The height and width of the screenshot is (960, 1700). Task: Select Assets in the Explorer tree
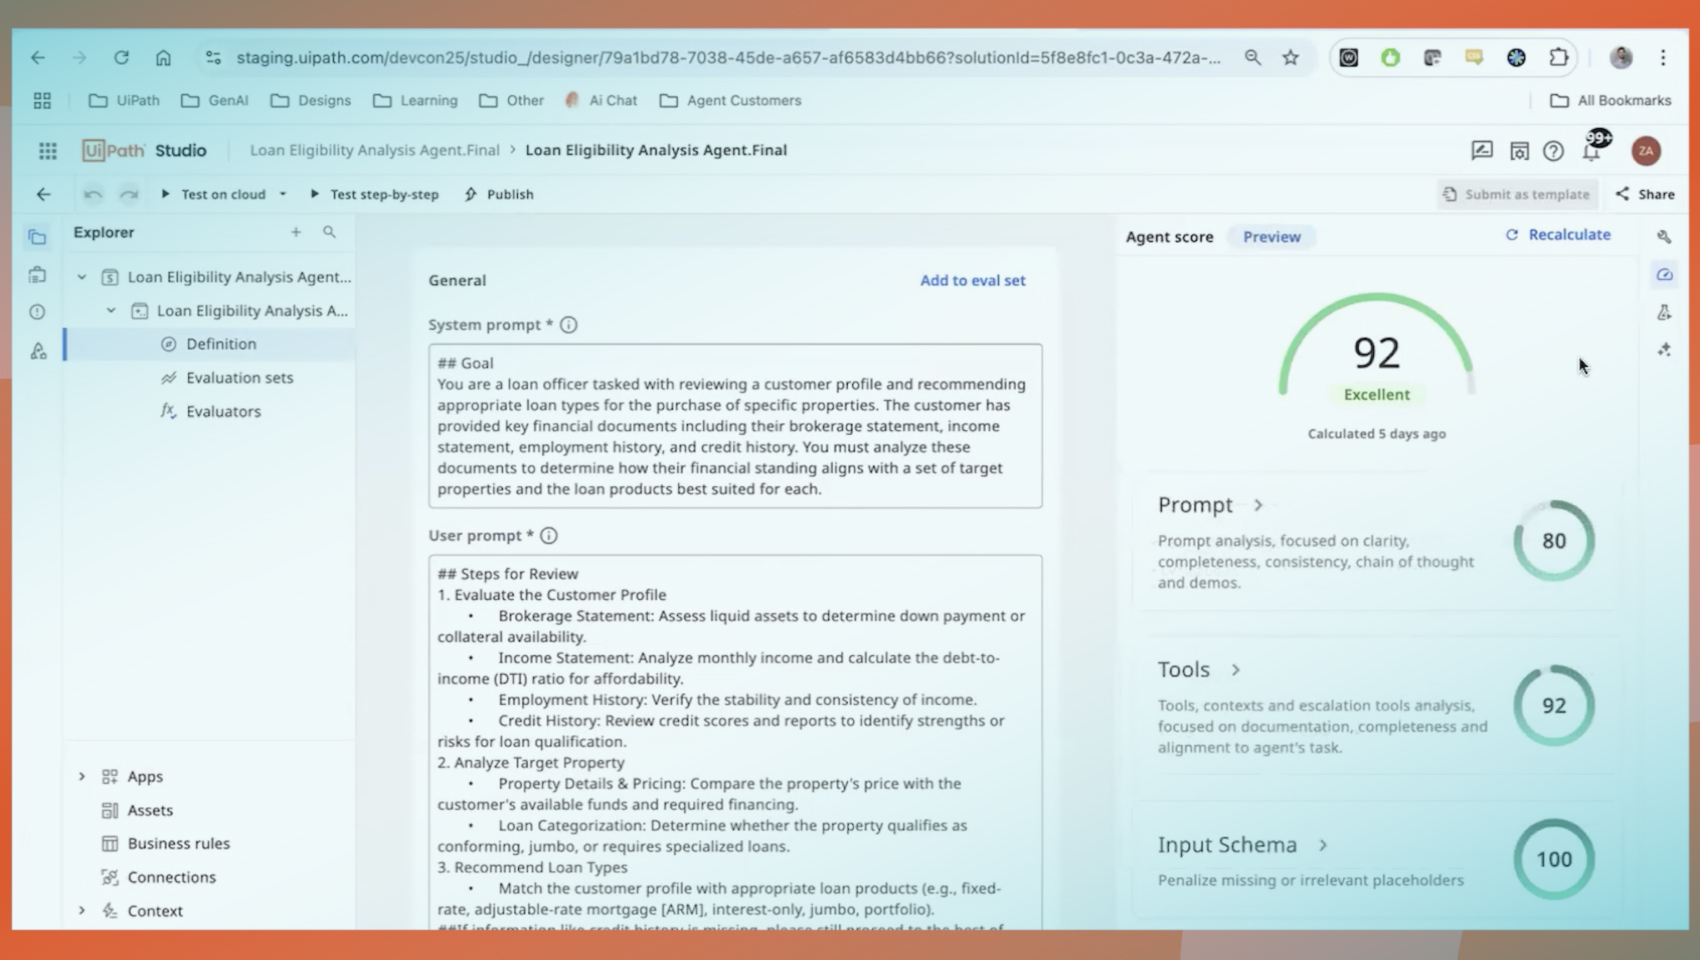click(150, 810)
